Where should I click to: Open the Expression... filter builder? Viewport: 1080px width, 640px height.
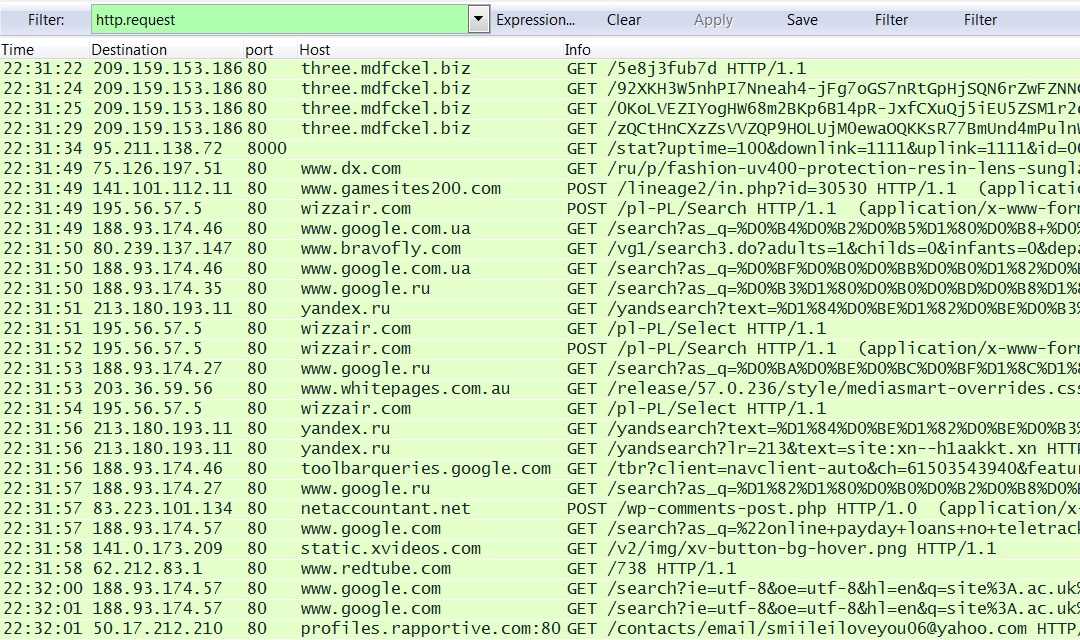click(x=536, y=20)
